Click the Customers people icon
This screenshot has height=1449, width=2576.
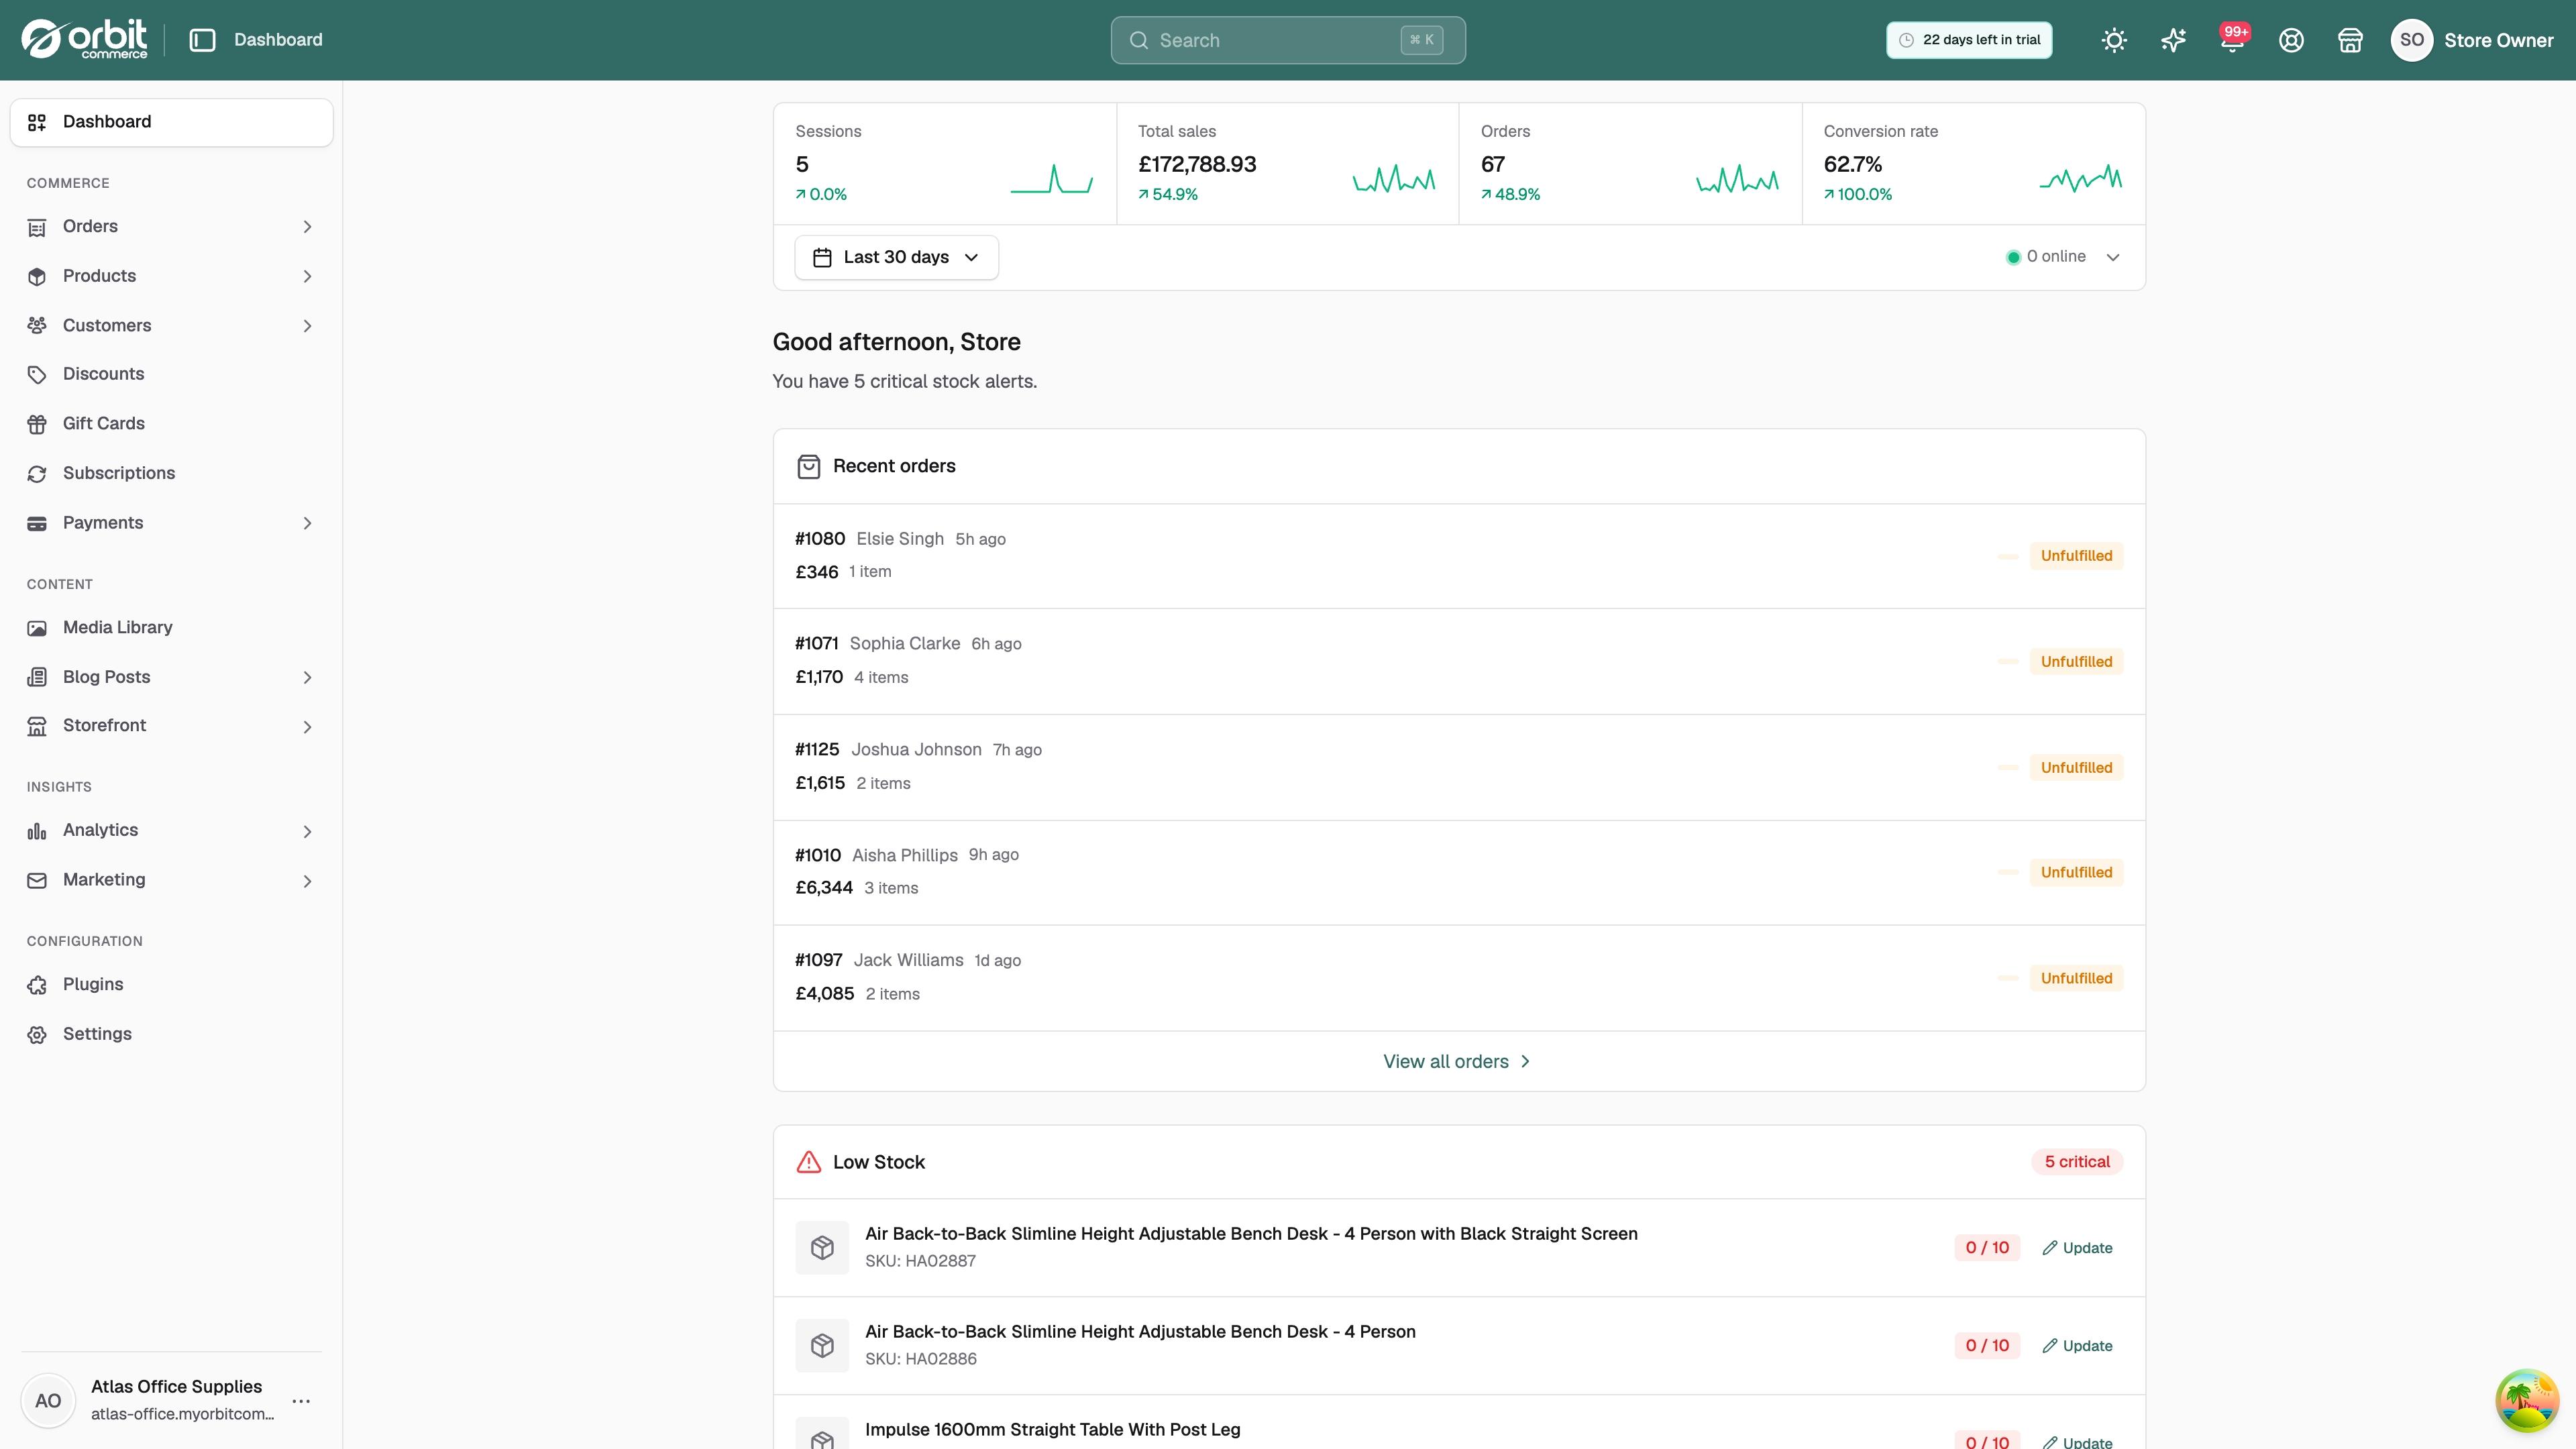click(x=37, y=325)
